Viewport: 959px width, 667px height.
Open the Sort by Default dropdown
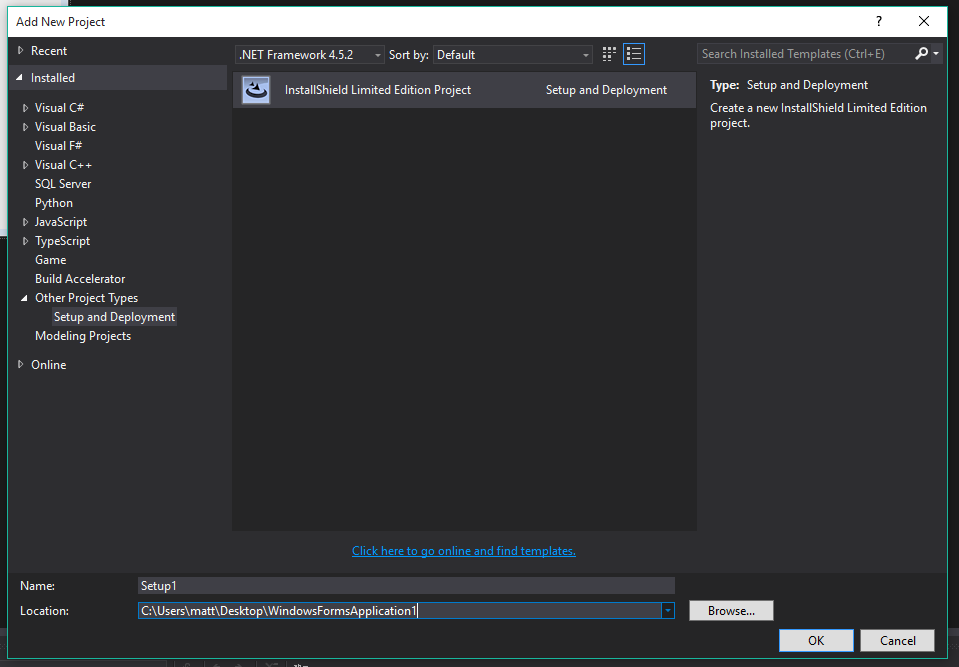point(513,54)
